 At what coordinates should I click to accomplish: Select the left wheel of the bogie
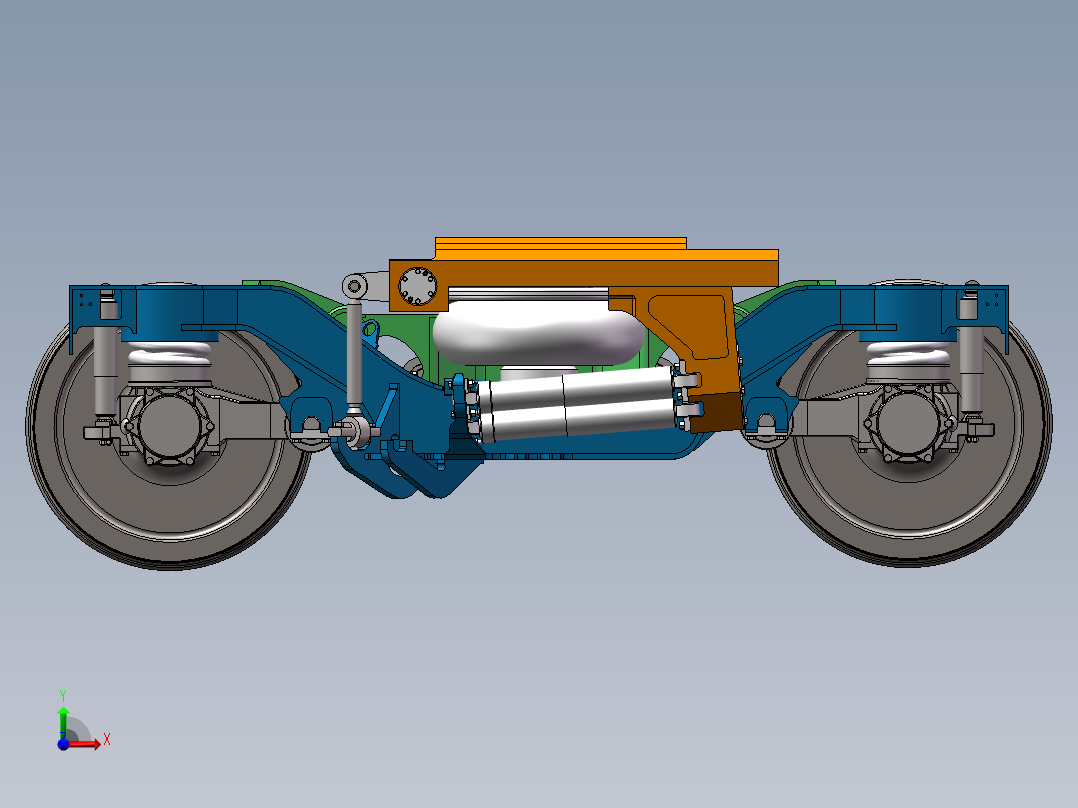click(167, 509)
